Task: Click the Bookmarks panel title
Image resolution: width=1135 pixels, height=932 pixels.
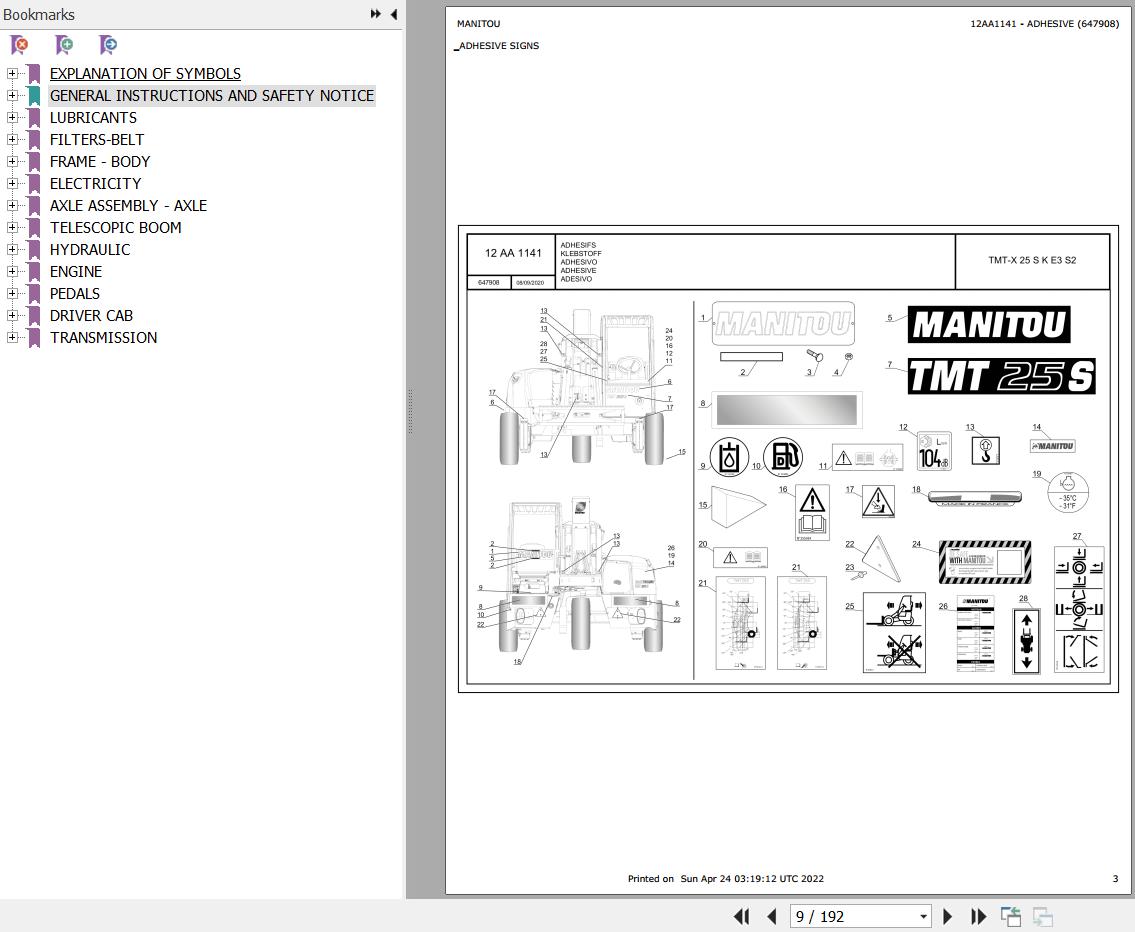Action: 38,14
